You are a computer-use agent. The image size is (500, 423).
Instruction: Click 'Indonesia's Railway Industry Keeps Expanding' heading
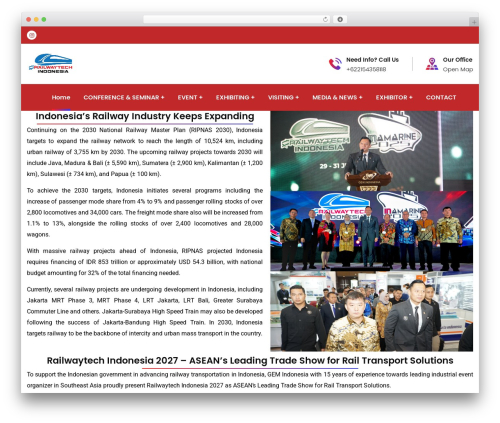click(x=145, y=116)
